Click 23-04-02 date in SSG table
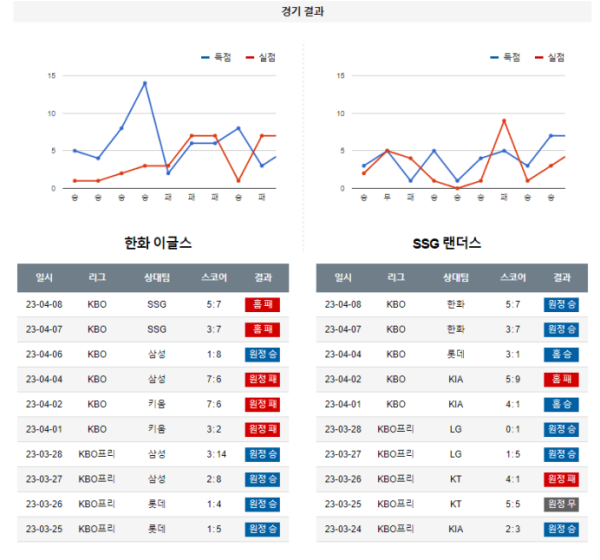 (343, 379)
